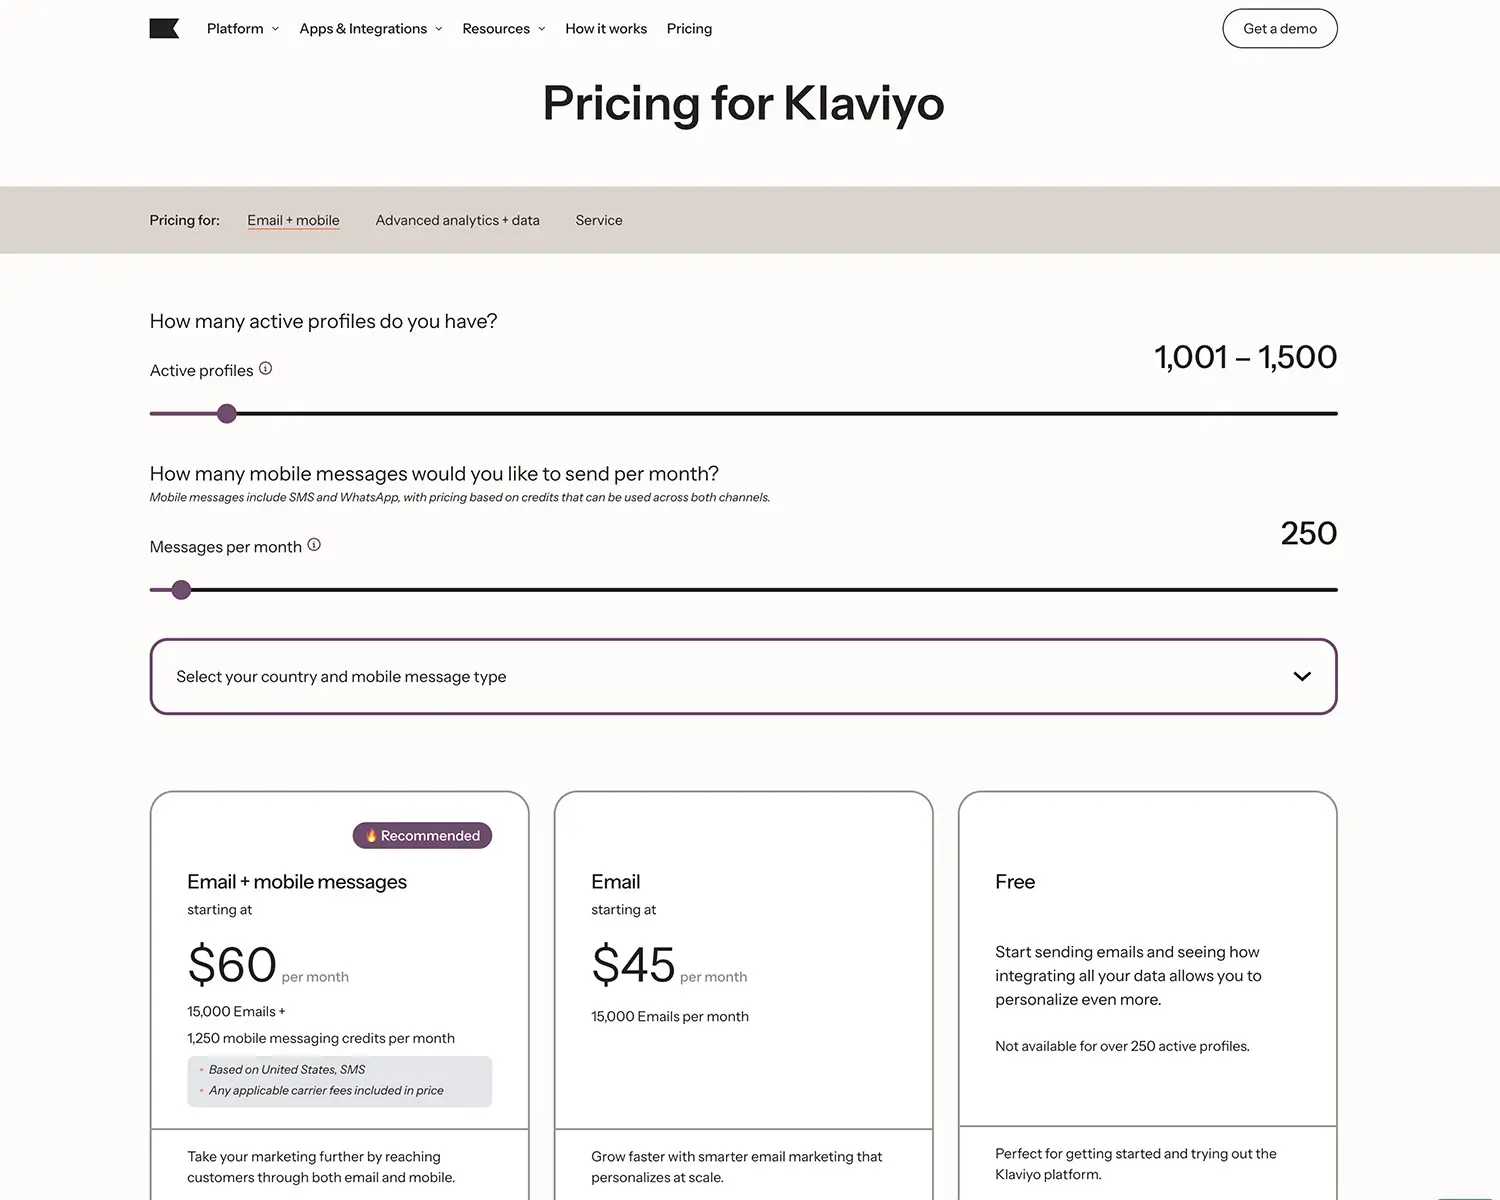Open country and mobile message type selector
The height and width of the screenshot is (1200, 1500).
point(742,677)
